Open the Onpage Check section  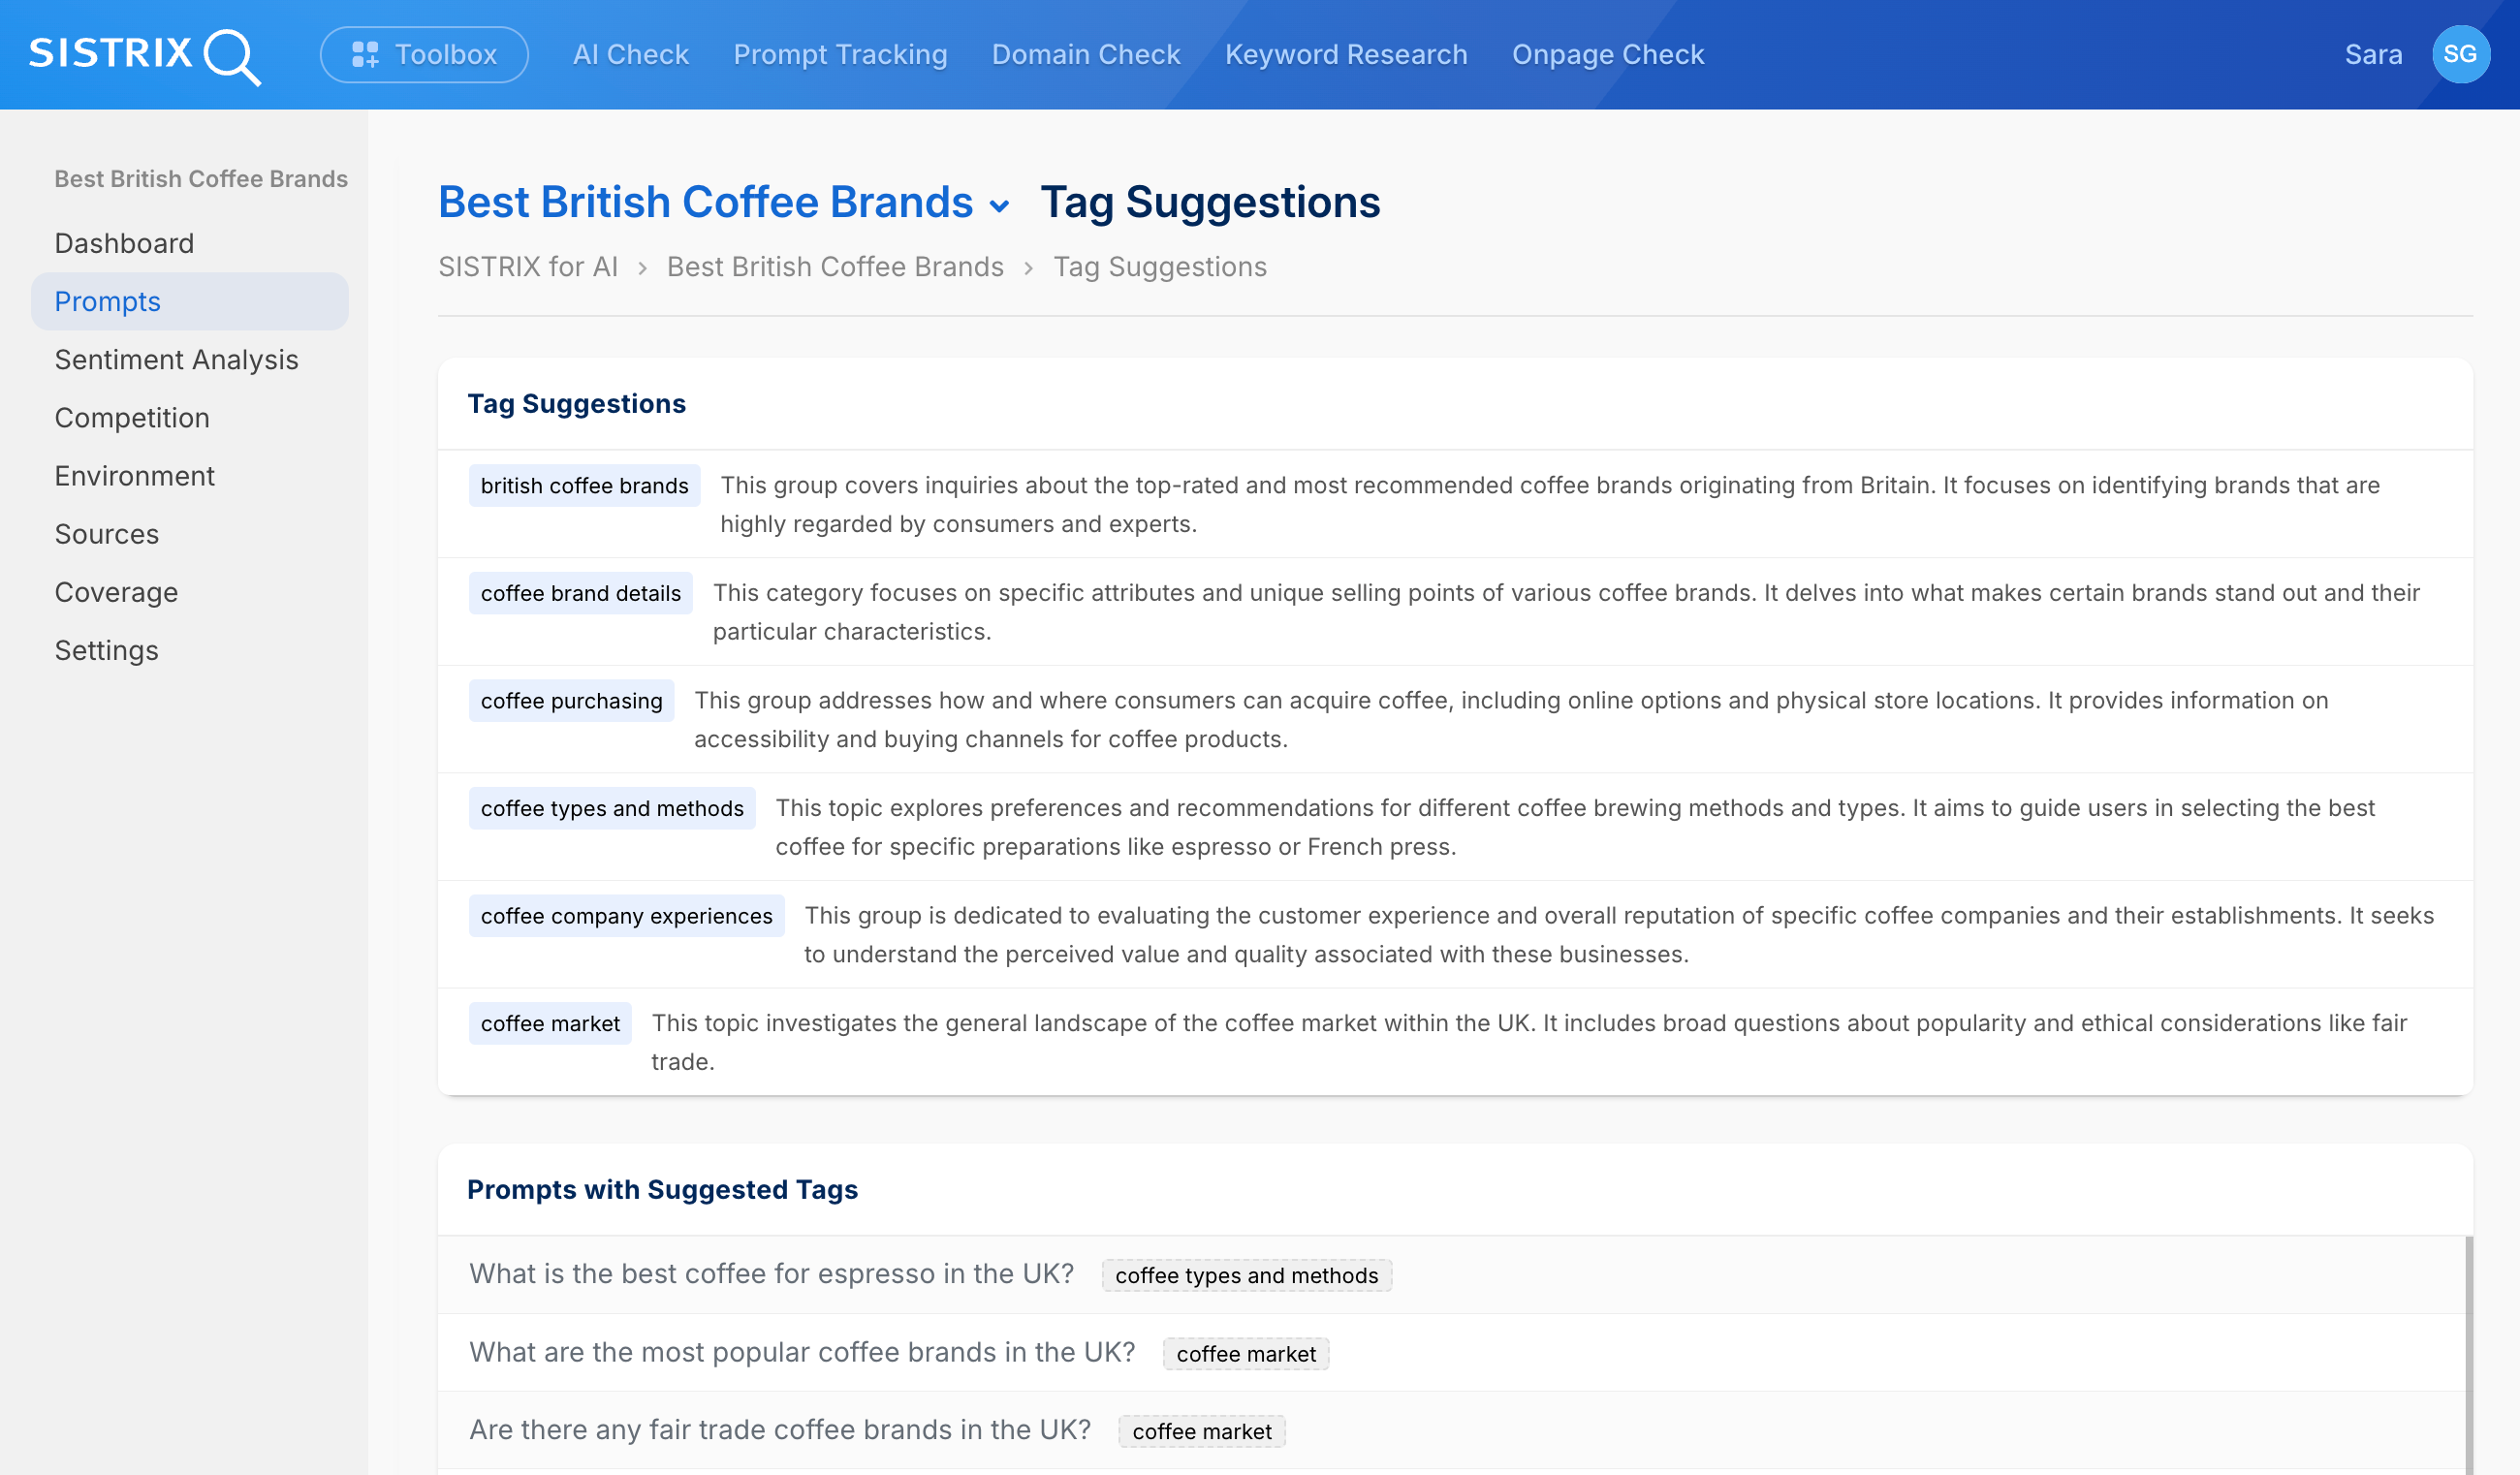coord(1606,55)
